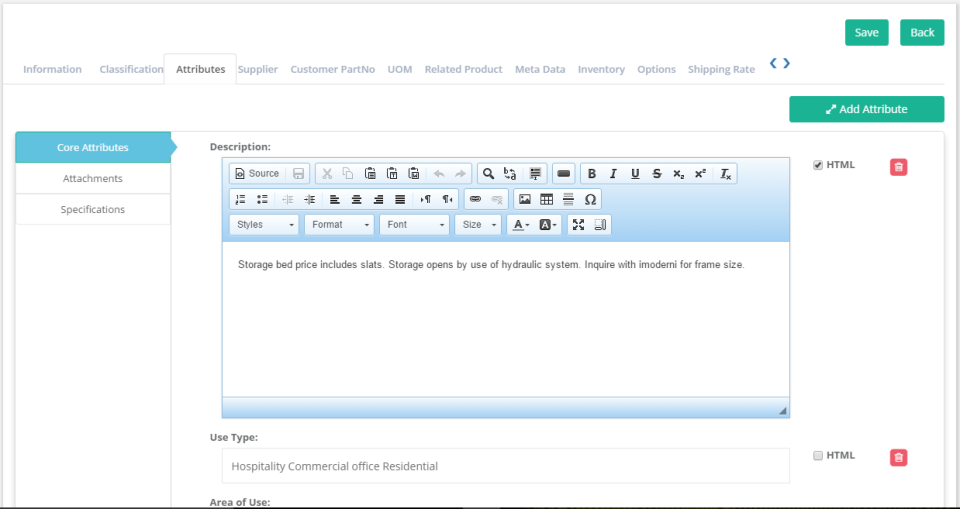Insert a bulleted list

click(x=262, y=199)
